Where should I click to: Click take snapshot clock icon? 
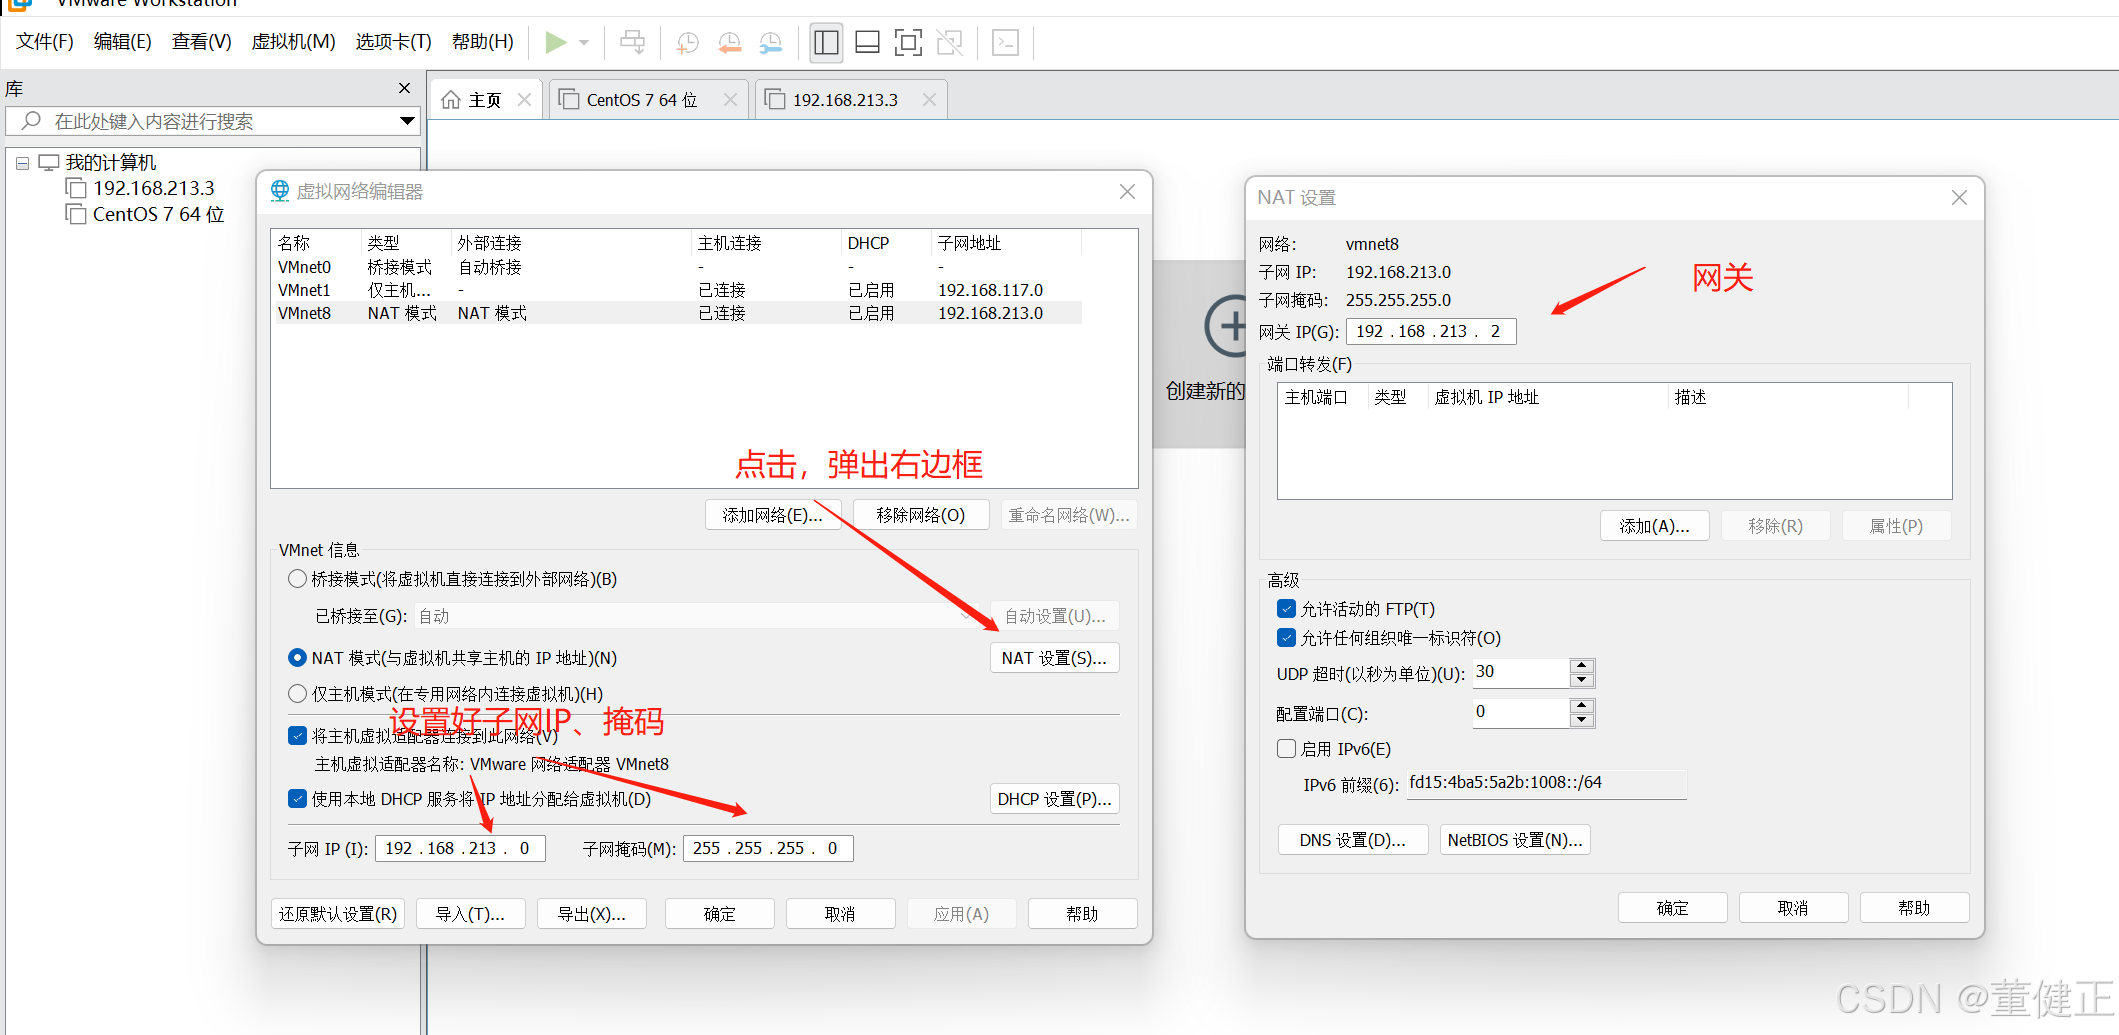(688, 42)
